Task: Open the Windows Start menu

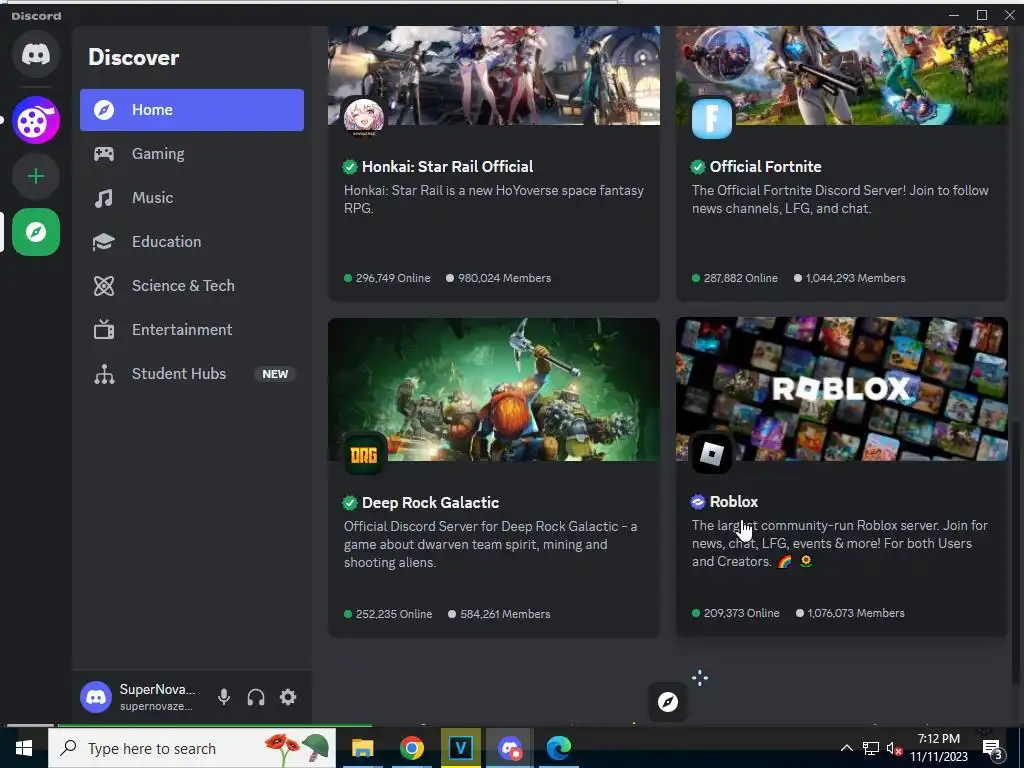Action: pos(24,748)
